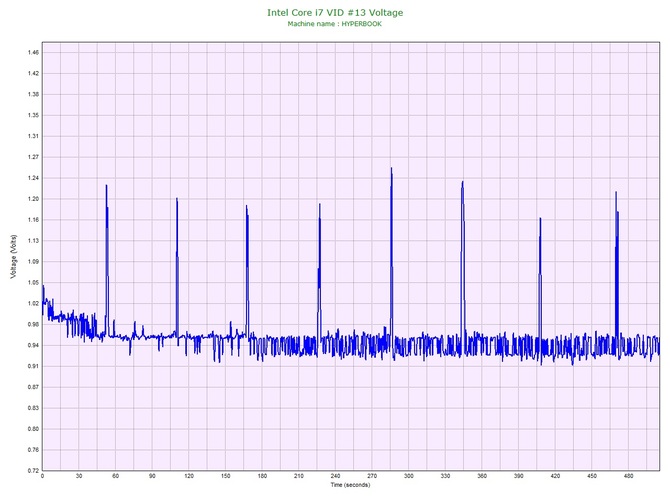Select the 0.80 voltage tick label
This screenshot has height=502, width=670.
tap(33, 429)
